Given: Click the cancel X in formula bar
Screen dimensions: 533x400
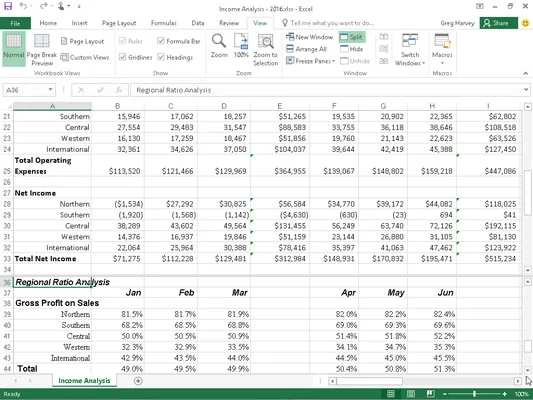Looking at the screenshot, I should click(81, 90).
